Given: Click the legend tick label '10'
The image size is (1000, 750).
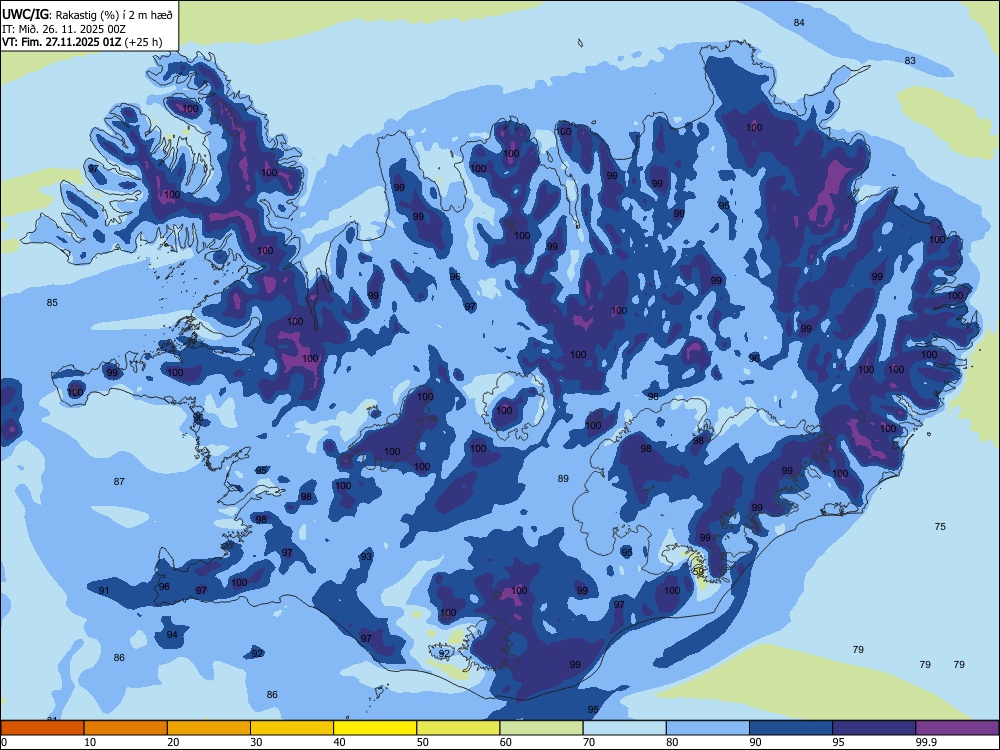Looking at the screenshot, I should click(90, 742).
